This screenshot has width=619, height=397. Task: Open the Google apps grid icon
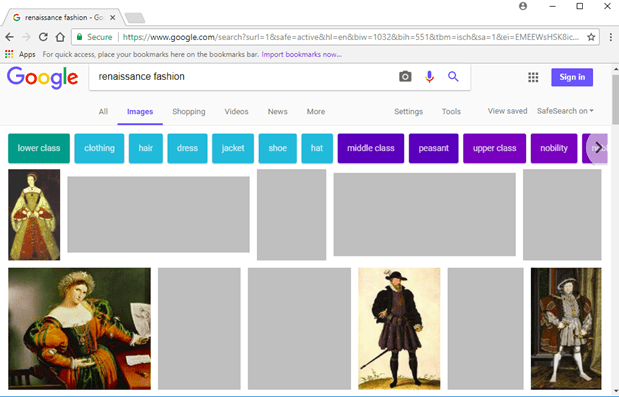pyautogui.click(x=533, y=77)
